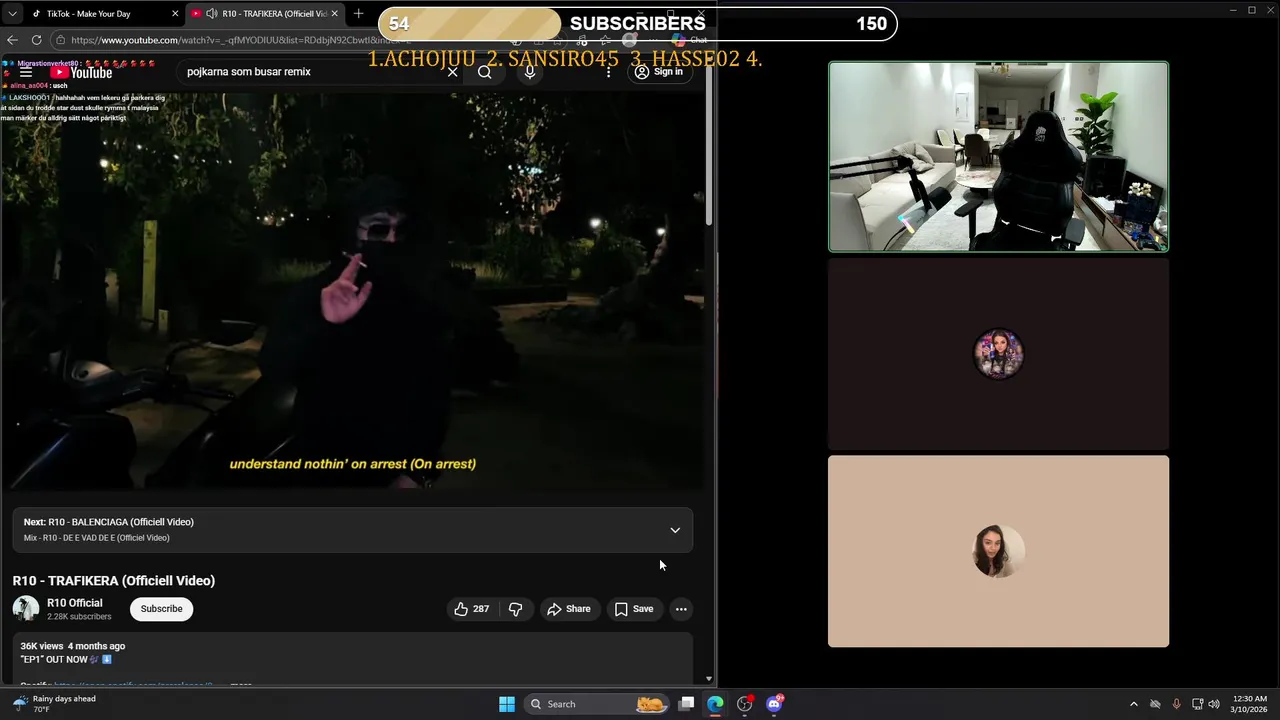
Task: Open YouTube settings three-dot menu
Action: (x=608, y=72)
